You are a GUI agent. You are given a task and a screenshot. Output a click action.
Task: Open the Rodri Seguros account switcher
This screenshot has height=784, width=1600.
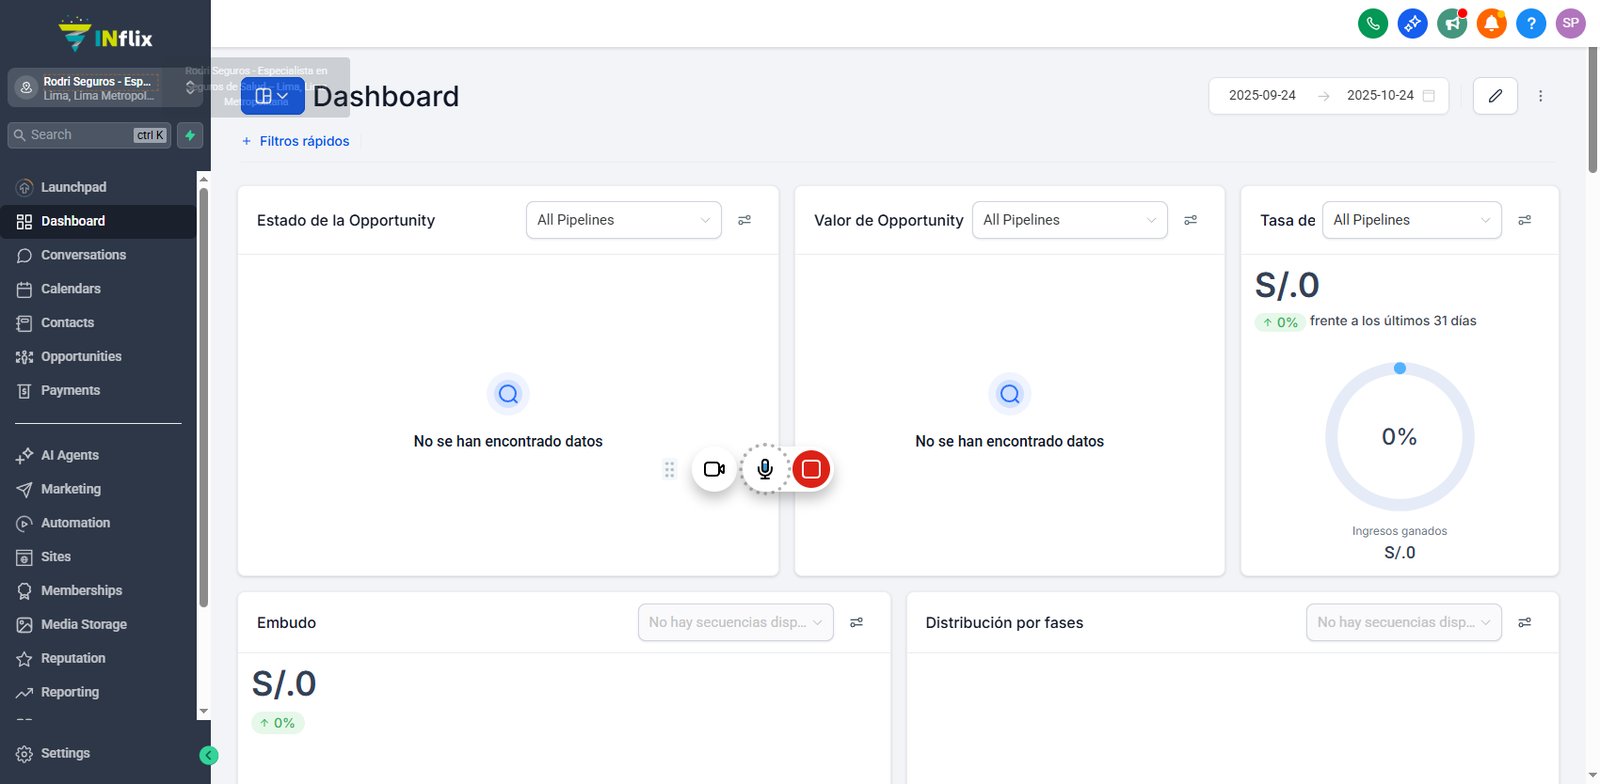tap(105, 88)
